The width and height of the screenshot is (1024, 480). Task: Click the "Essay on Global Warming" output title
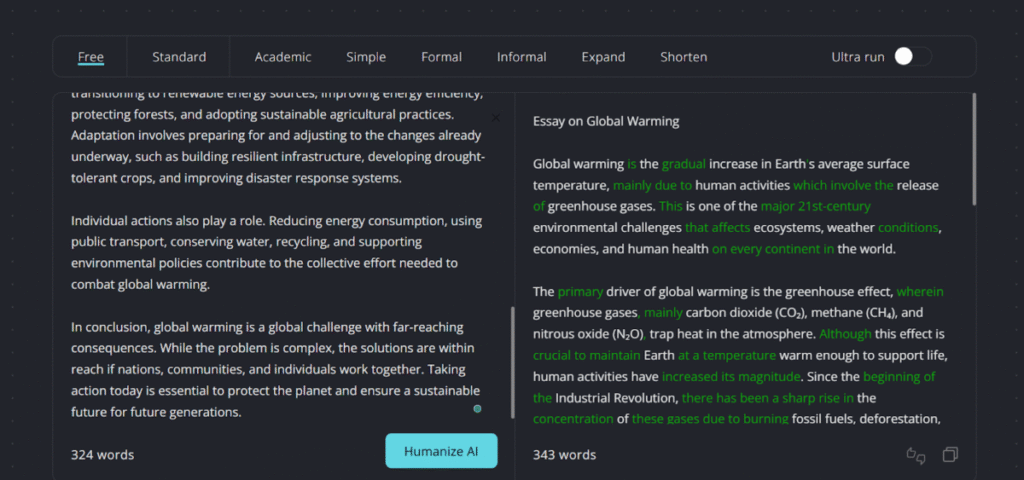pos(606,121)
